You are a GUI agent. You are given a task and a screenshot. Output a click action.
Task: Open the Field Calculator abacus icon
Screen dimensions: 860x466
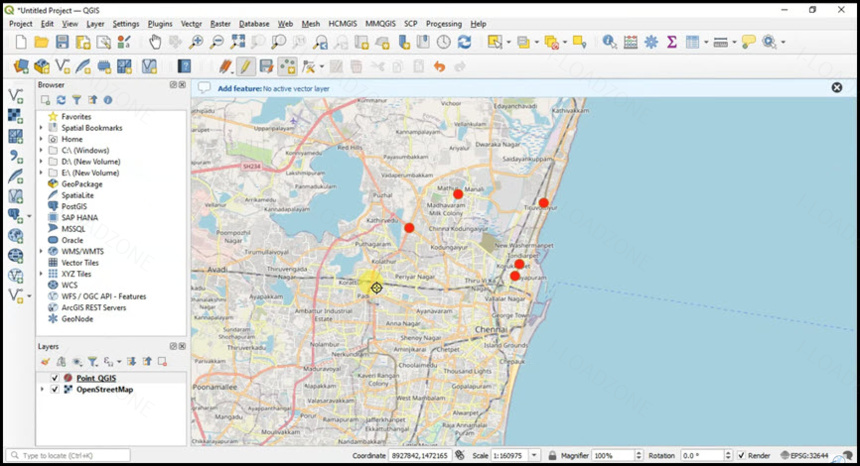631,42
